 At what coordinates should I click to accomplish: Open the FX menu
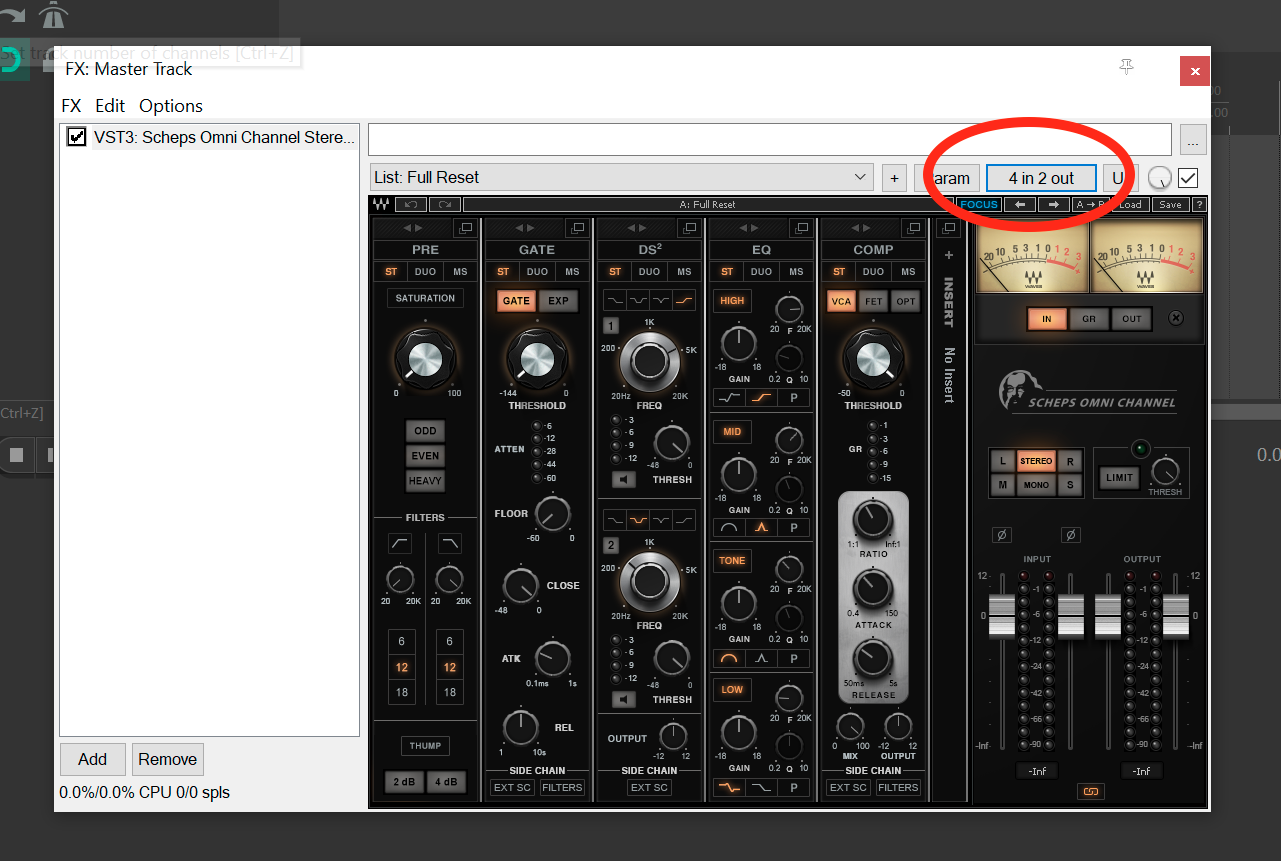(71, 106)
